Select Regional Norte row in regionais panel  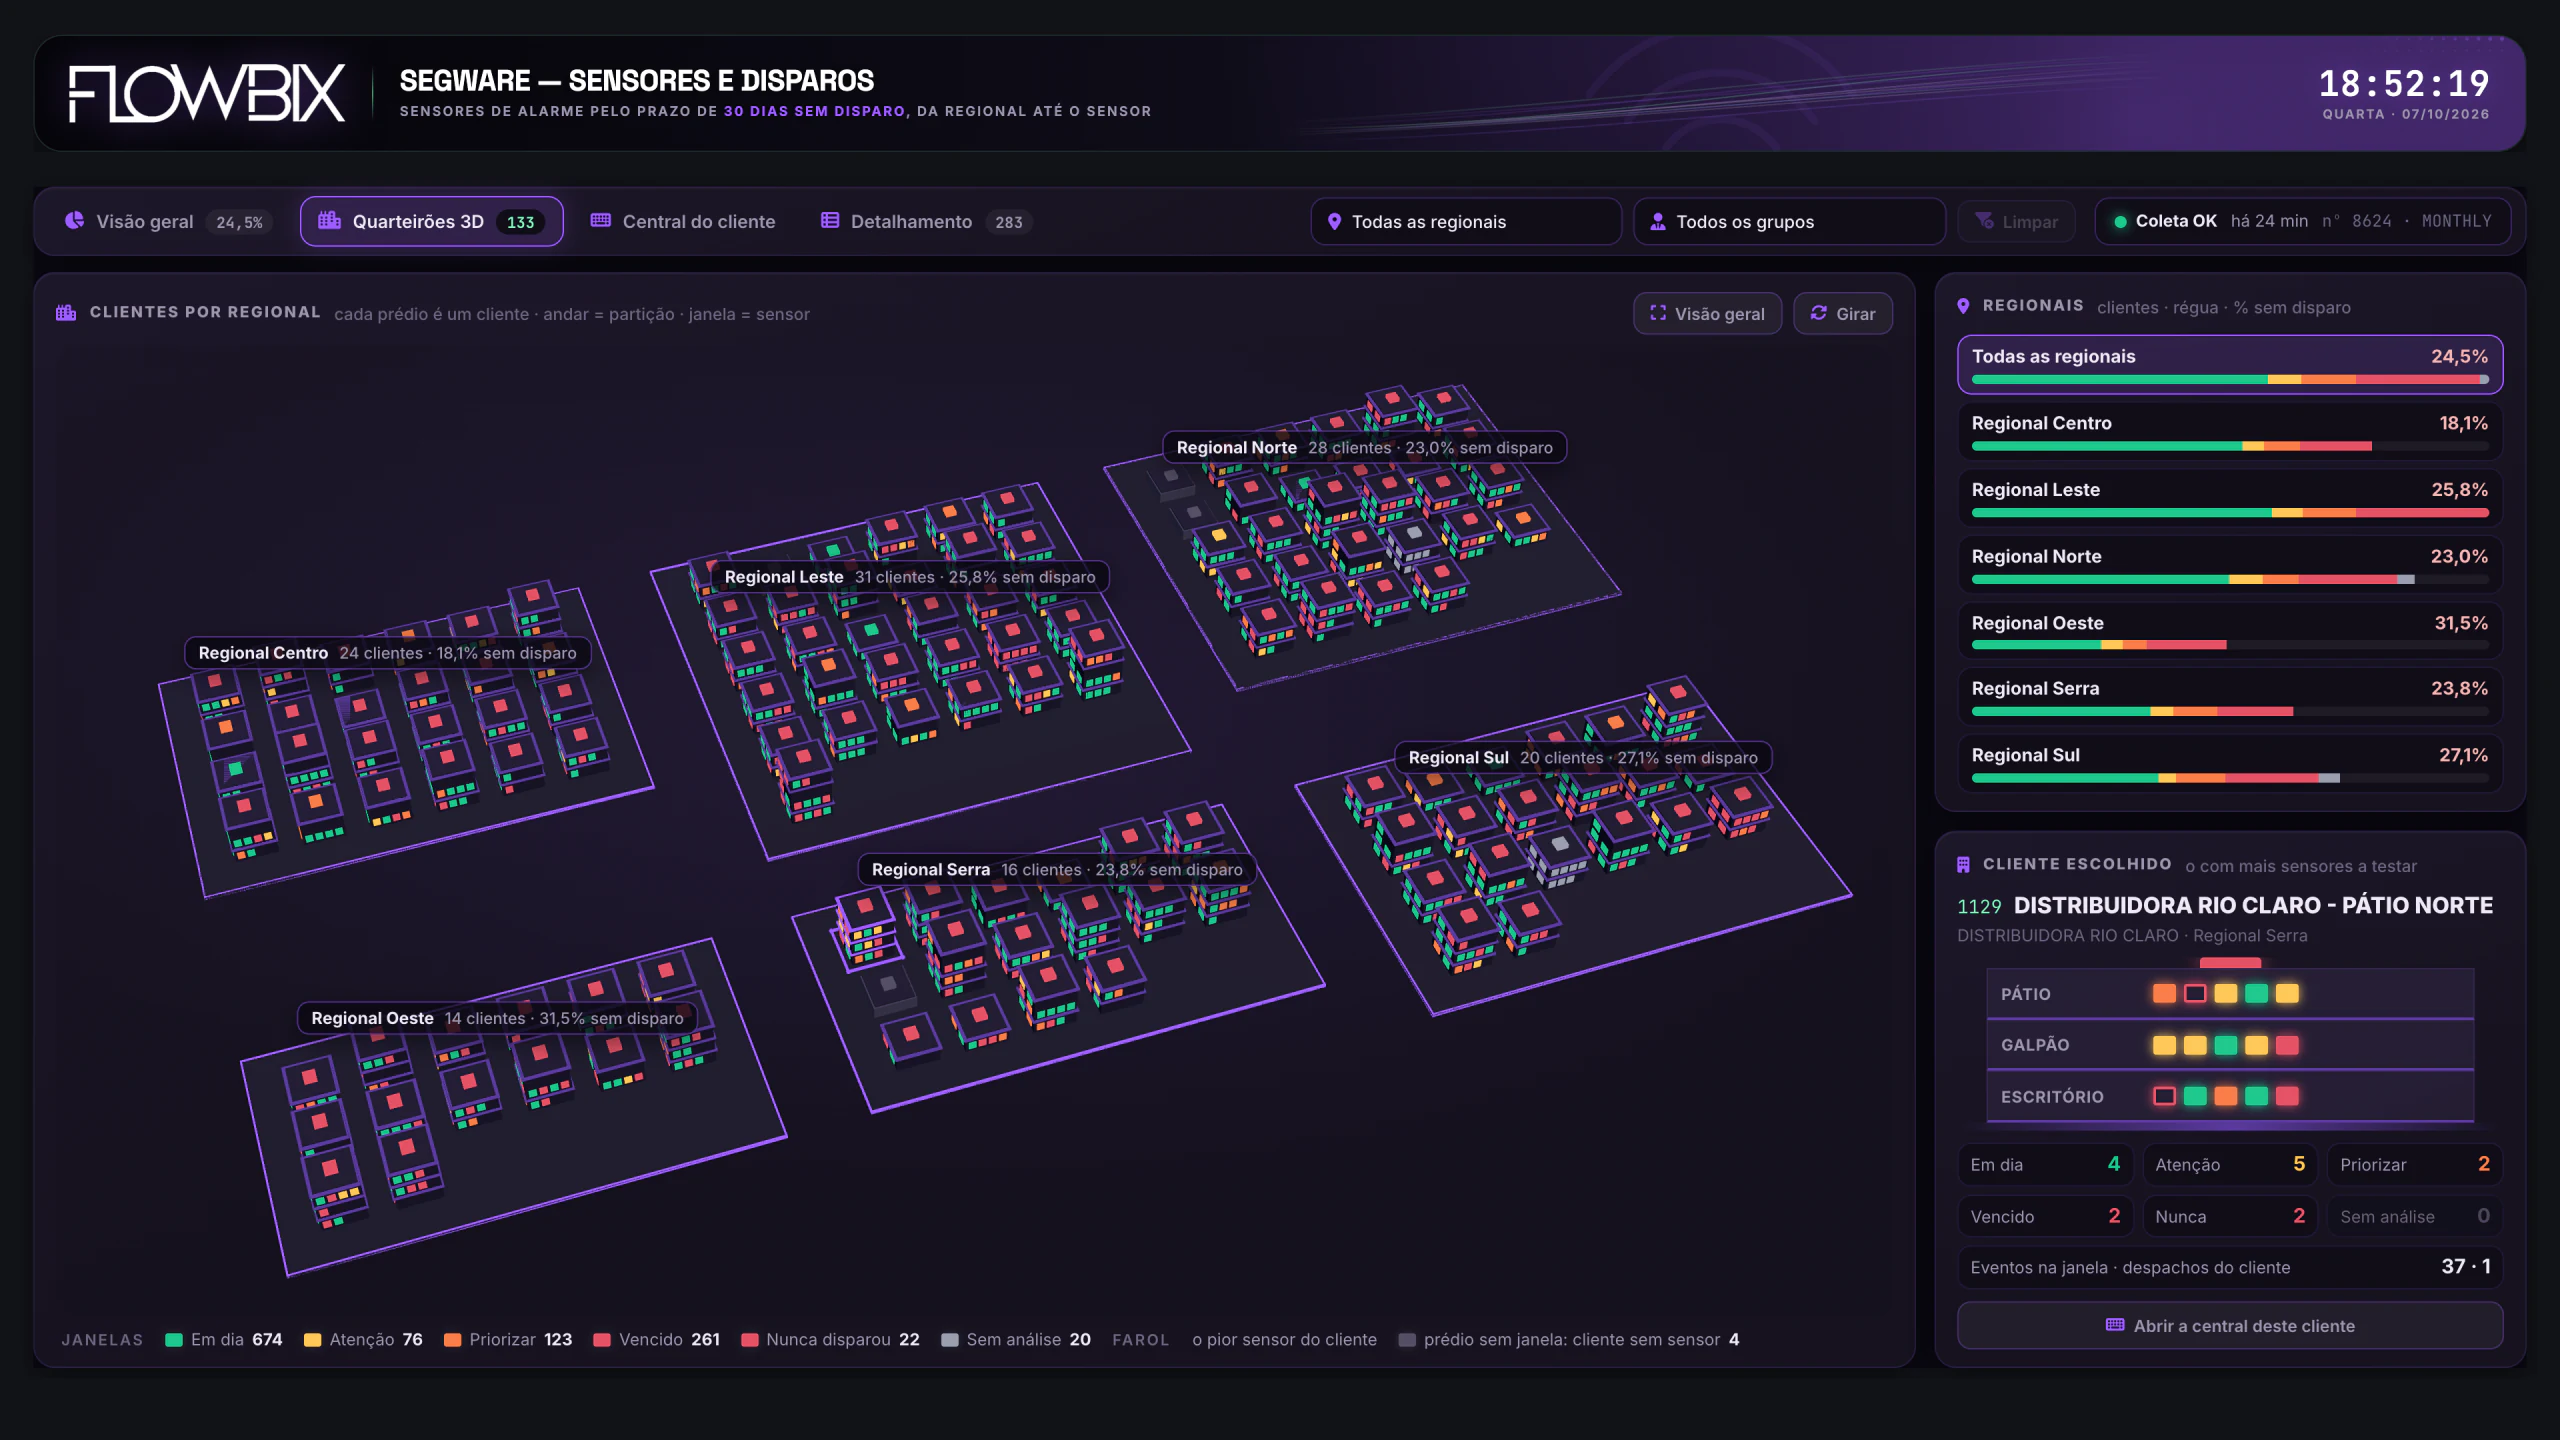point(2230,564)
